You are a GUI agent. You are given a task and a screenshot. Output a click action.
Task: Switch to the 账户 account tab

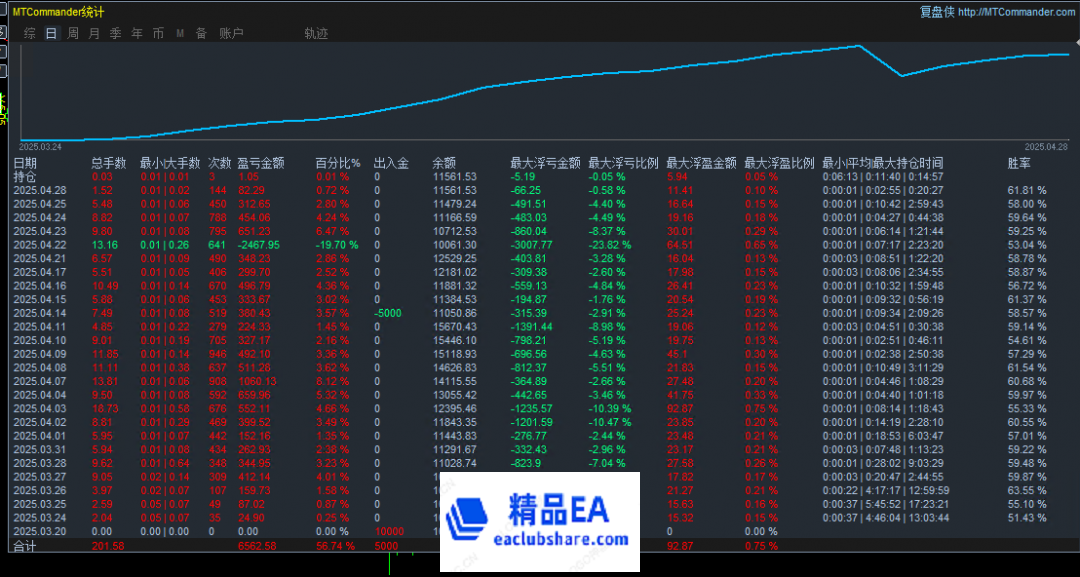pos(231,33)
